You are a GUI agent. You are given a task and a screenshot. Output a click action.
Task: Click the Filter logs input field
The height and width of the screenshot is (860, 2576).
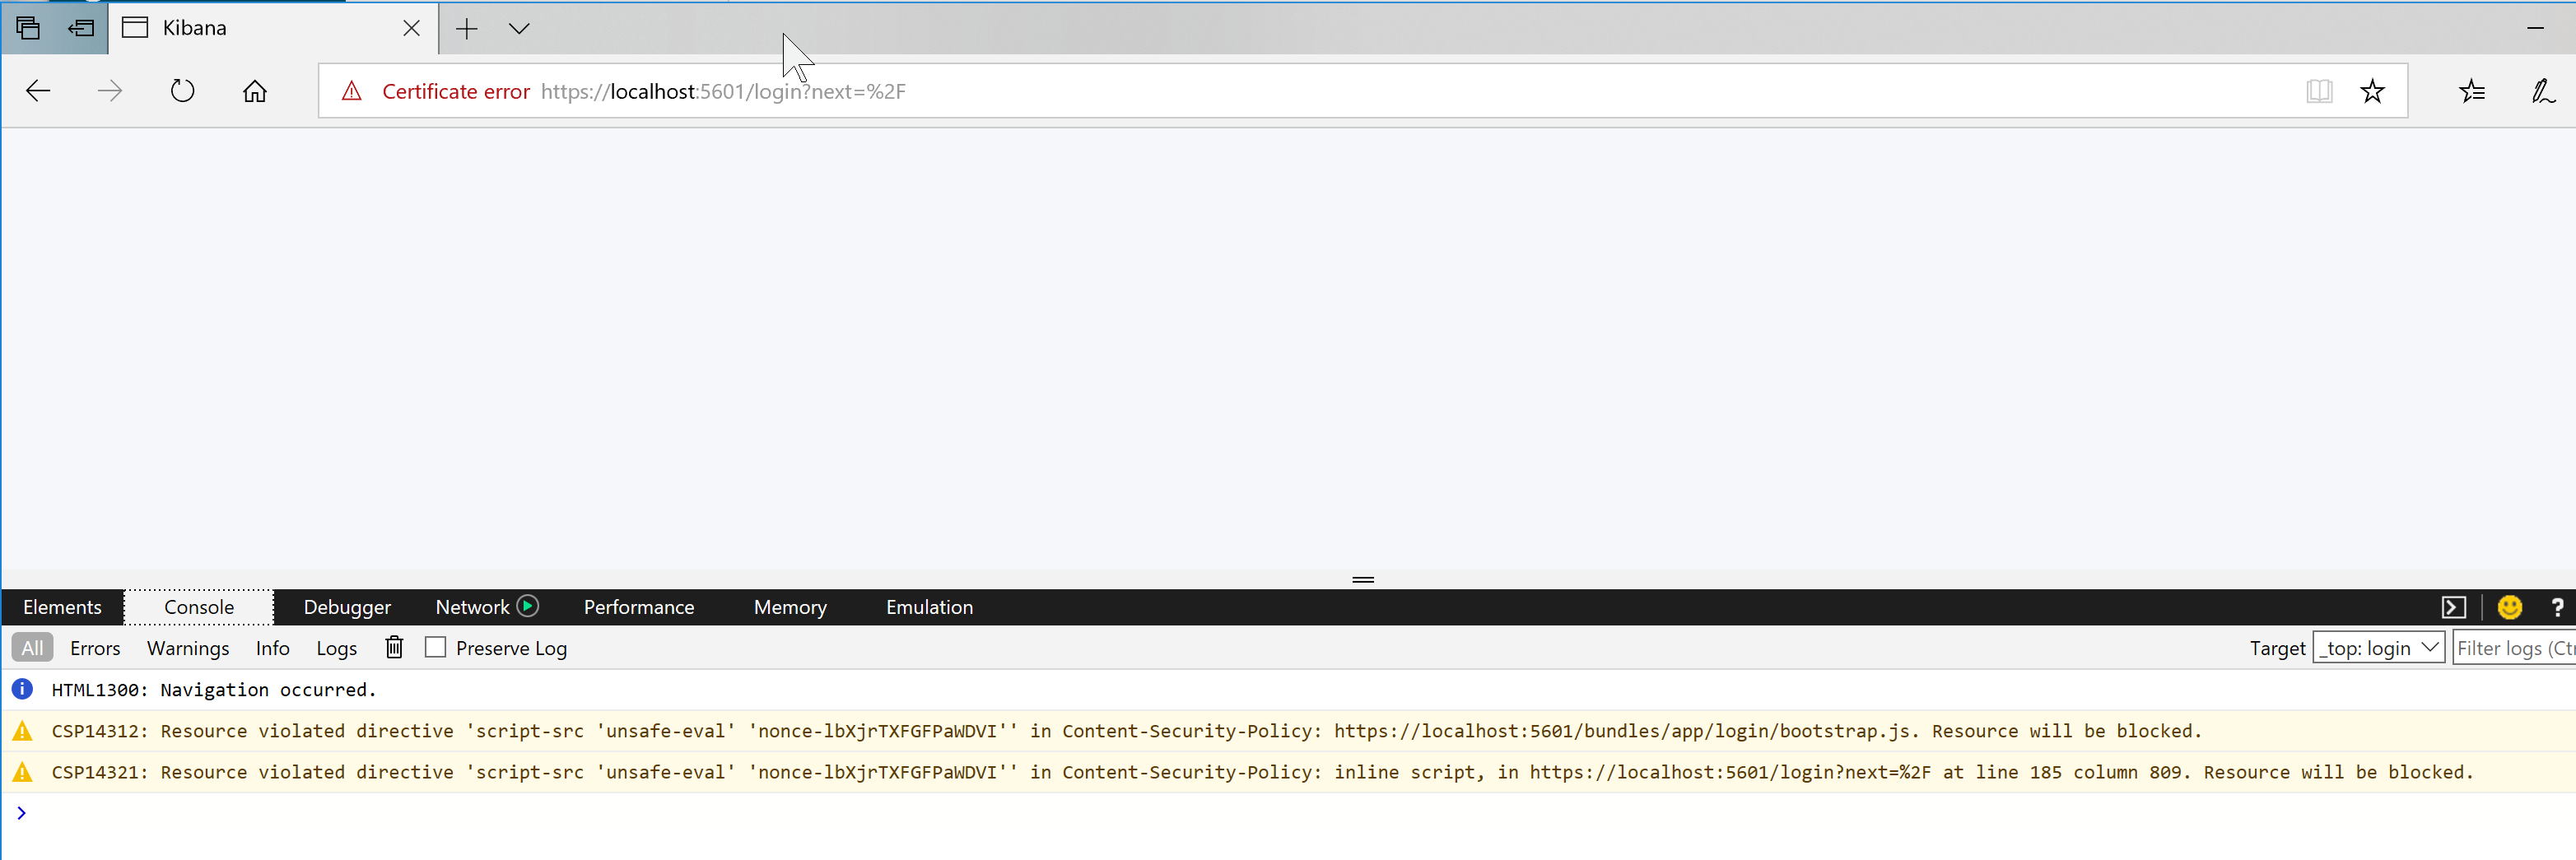(2514, 648)
